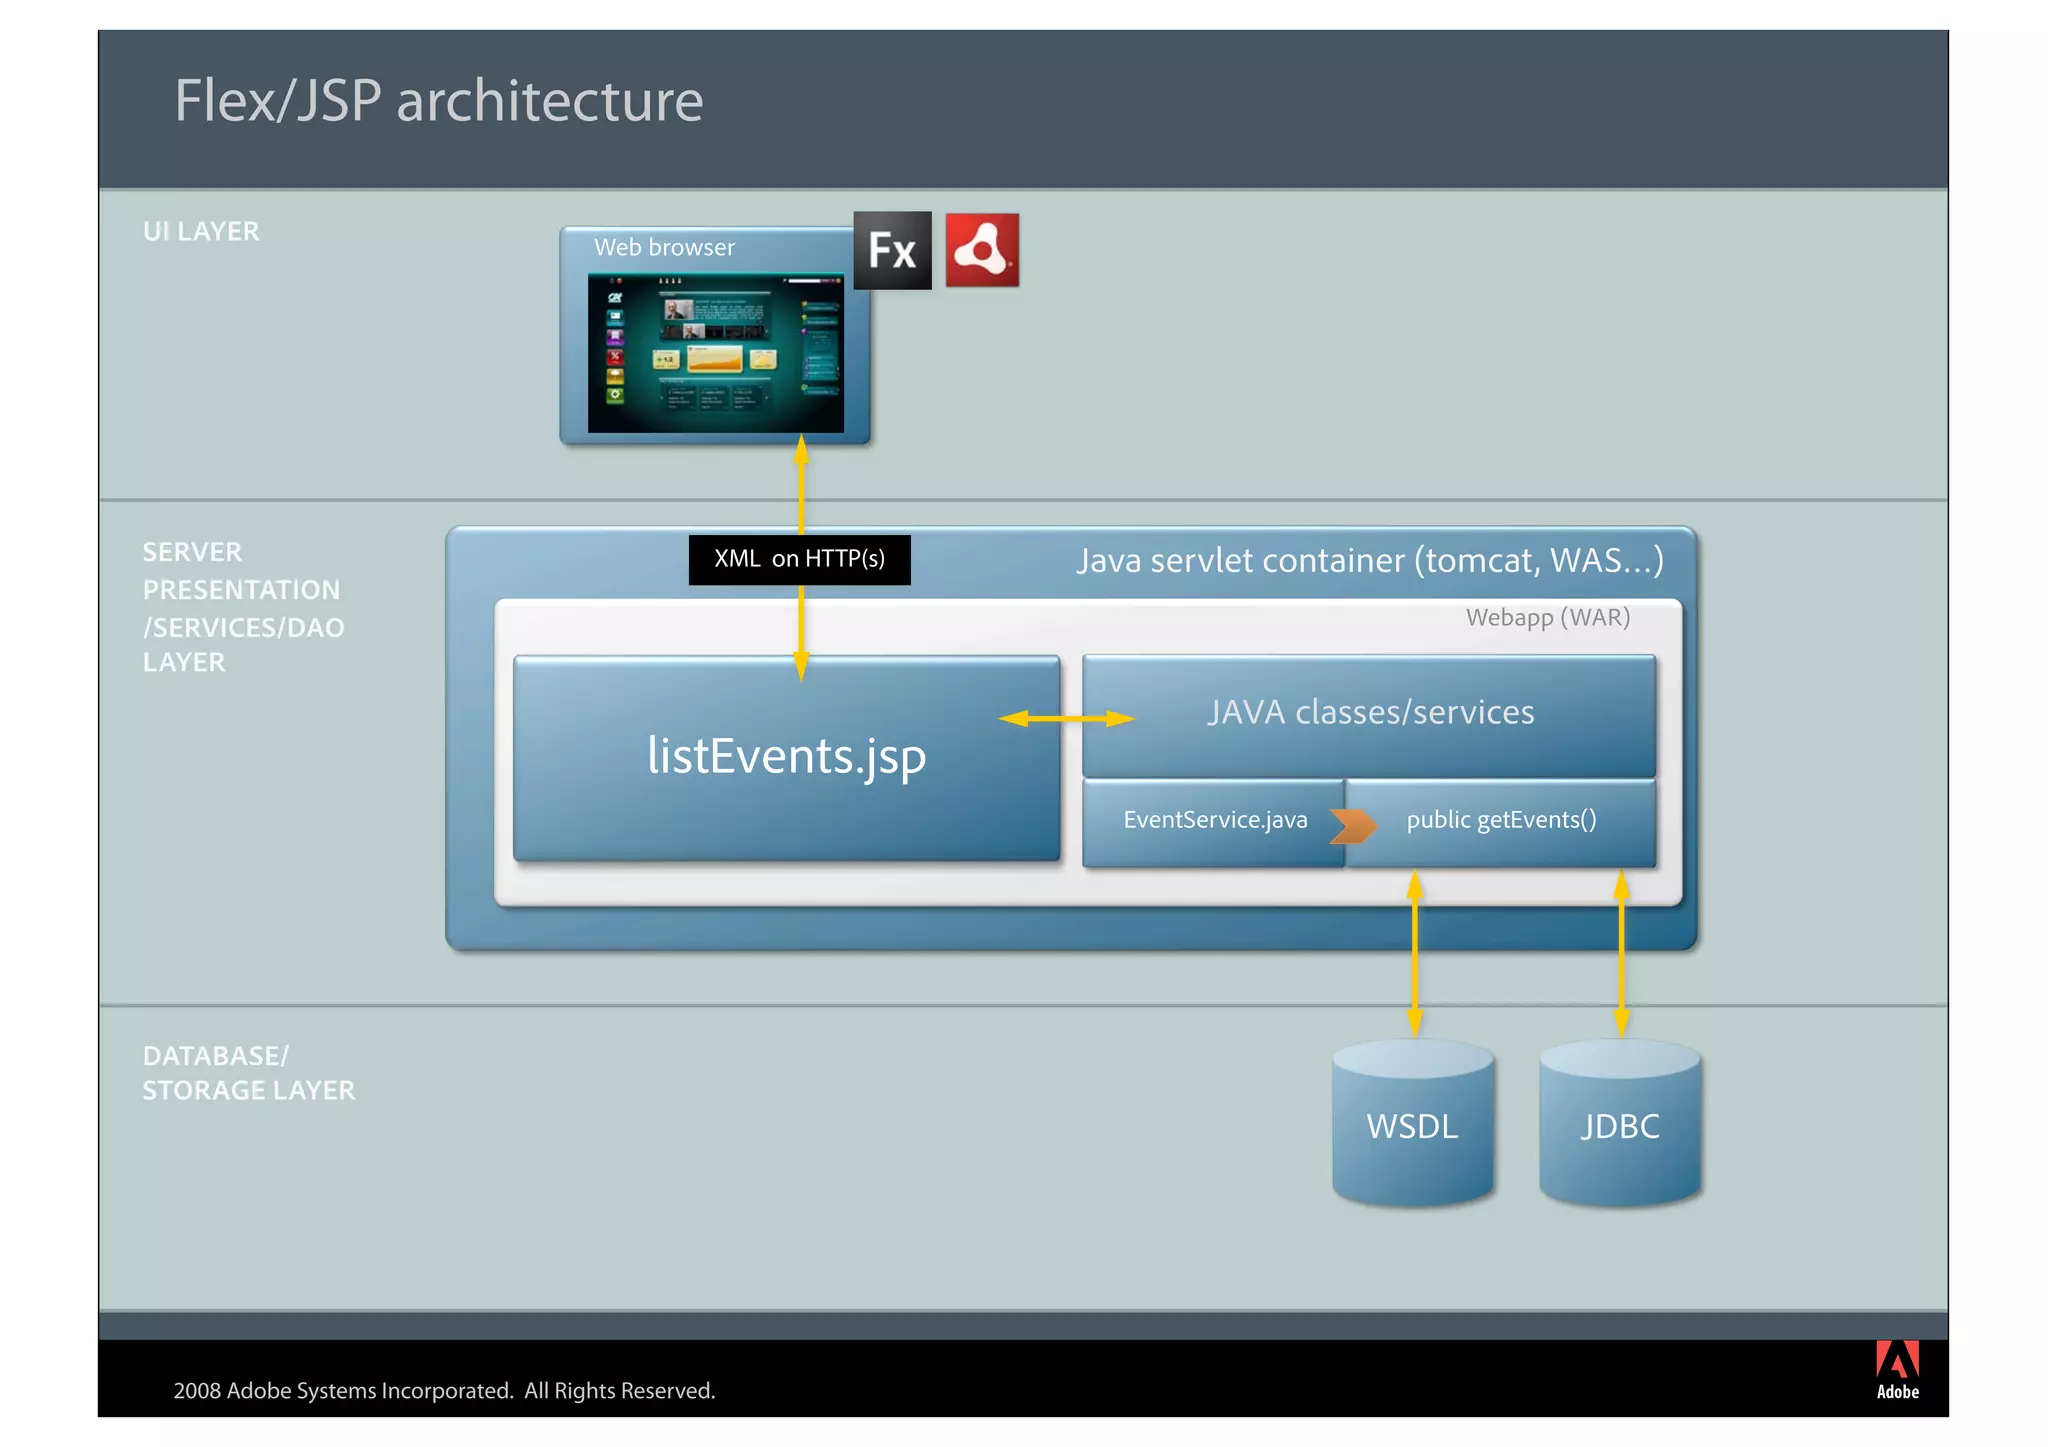Click the DATABASE/STORAGE LAYER label

[x=248, y=1073]
